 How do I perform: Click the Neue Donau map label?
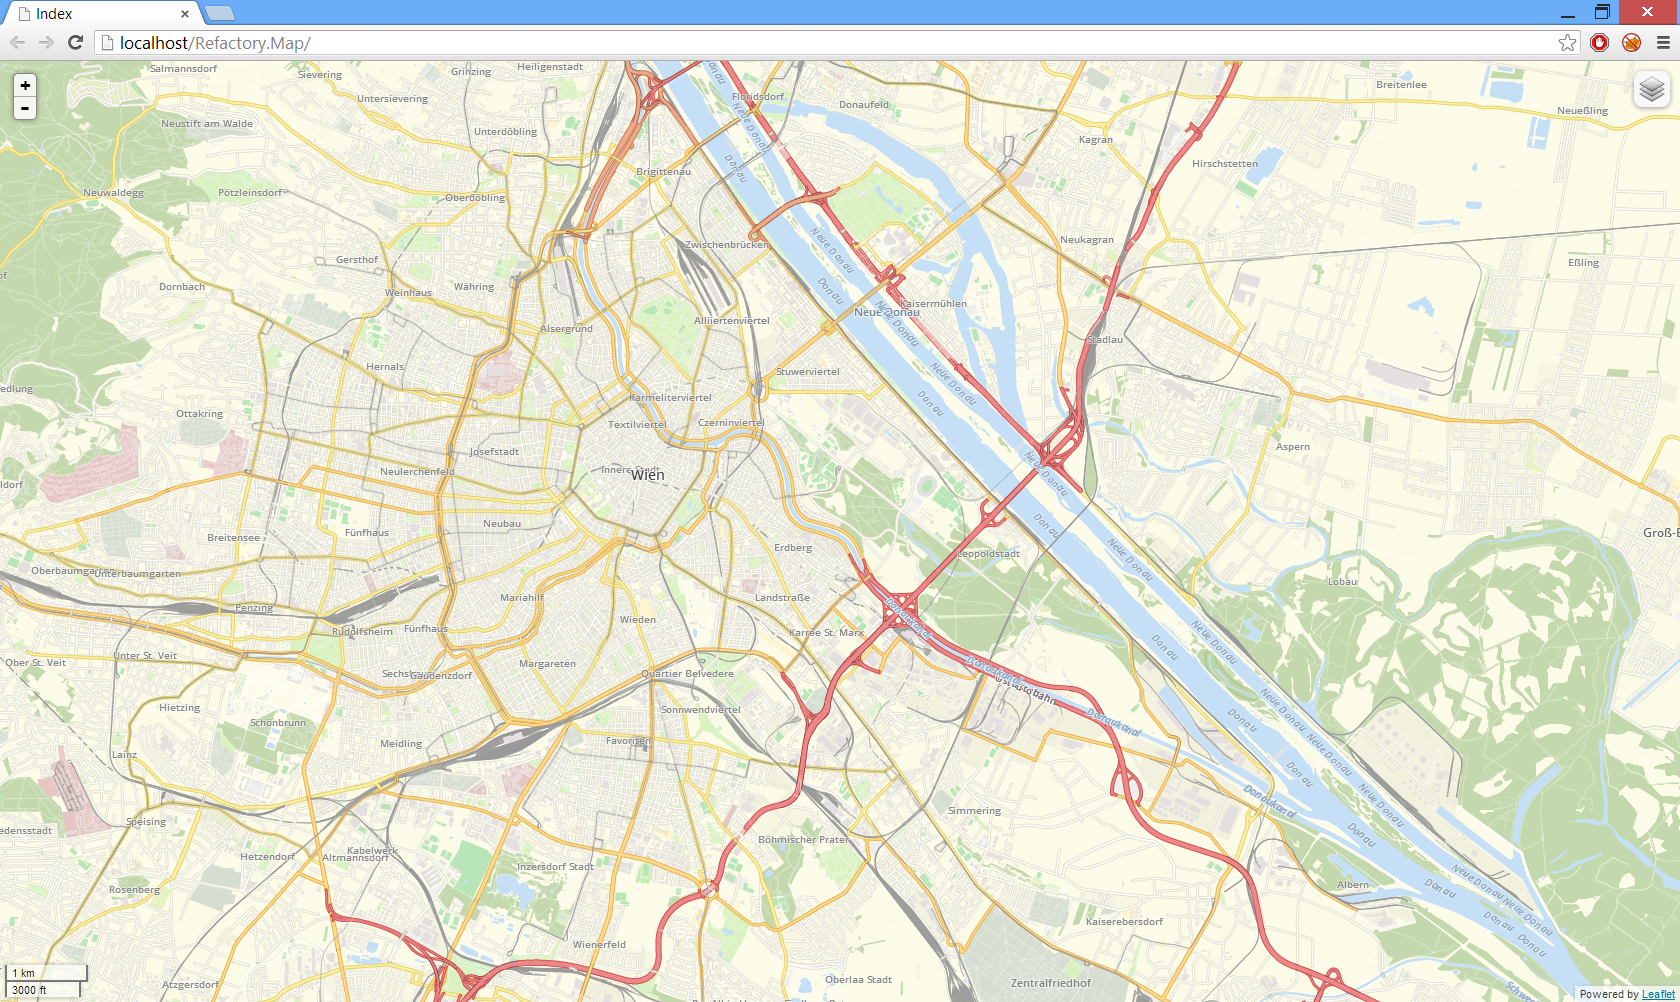(887, 312)
